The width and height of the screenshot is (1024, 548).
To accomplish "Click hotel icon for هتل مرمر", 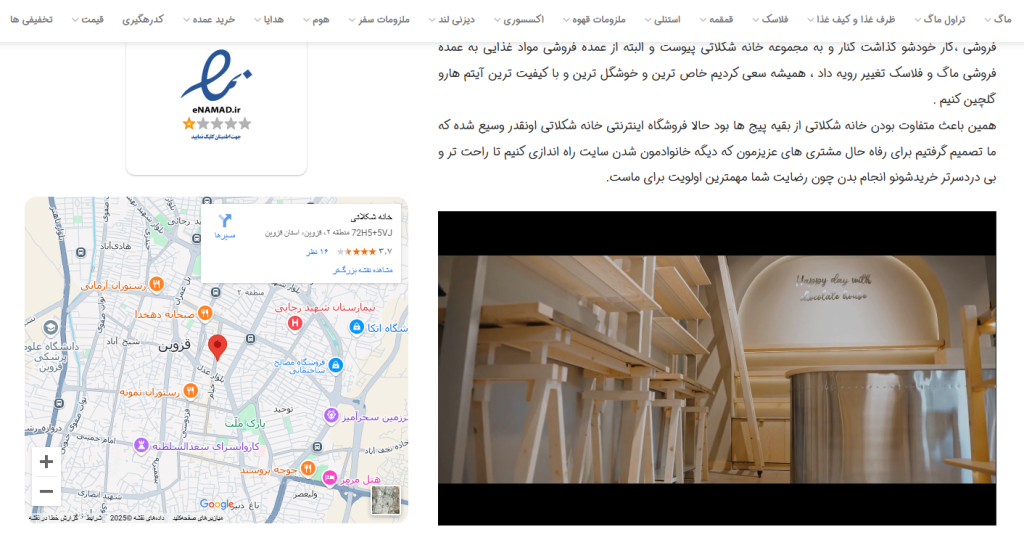I will pos(330,479).
